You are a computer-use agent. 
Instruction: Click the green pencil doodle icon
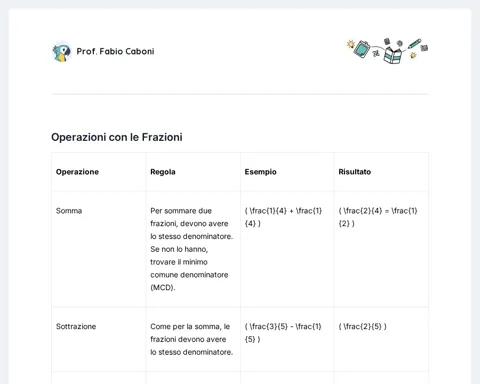pos(414,44)
